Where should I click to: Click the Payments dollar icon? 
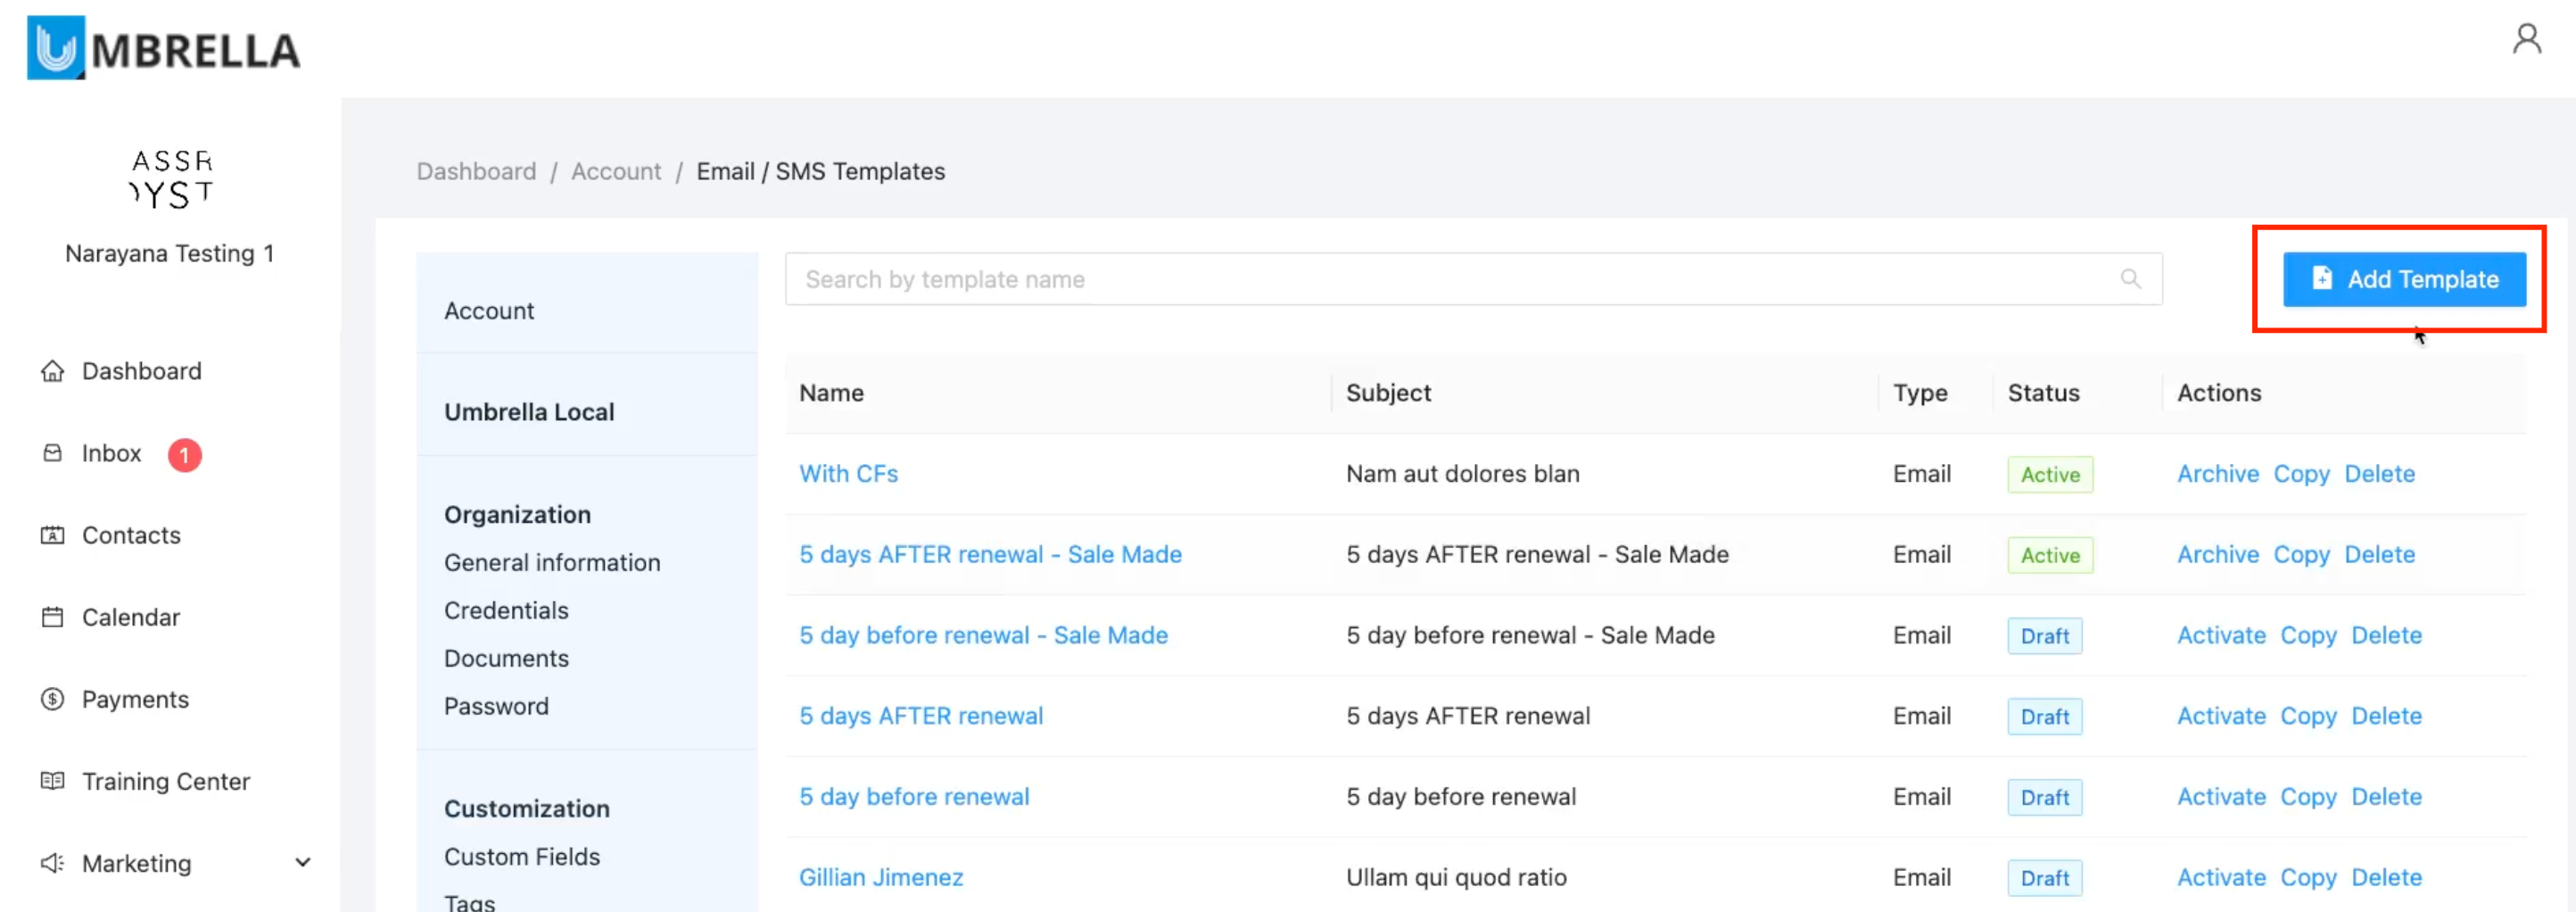[x=52, y=699]
